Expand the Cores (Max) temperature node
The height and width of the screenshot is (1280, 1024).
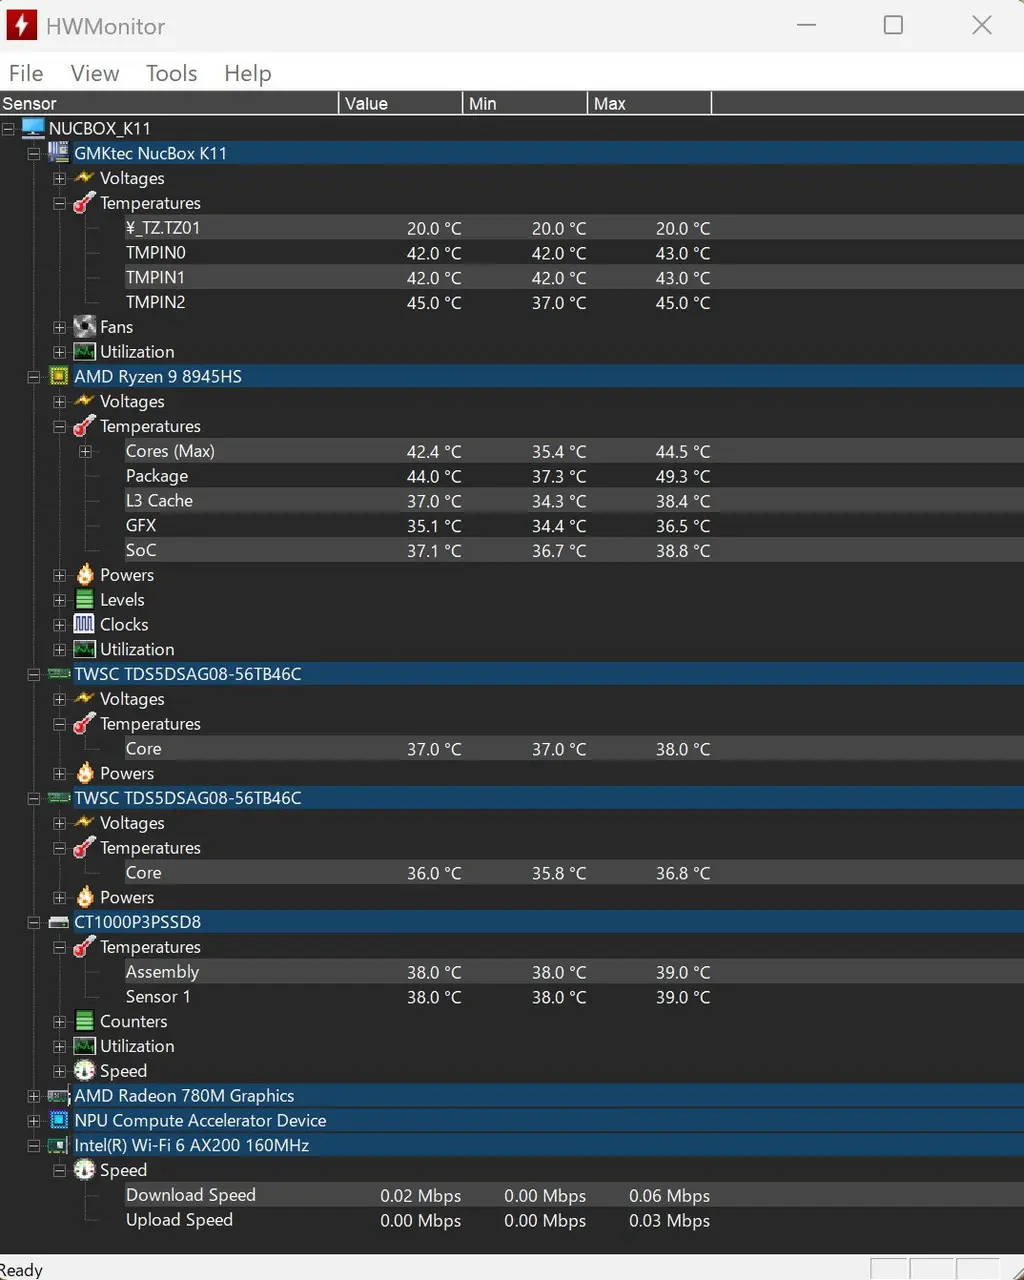(x=85, y=452)
